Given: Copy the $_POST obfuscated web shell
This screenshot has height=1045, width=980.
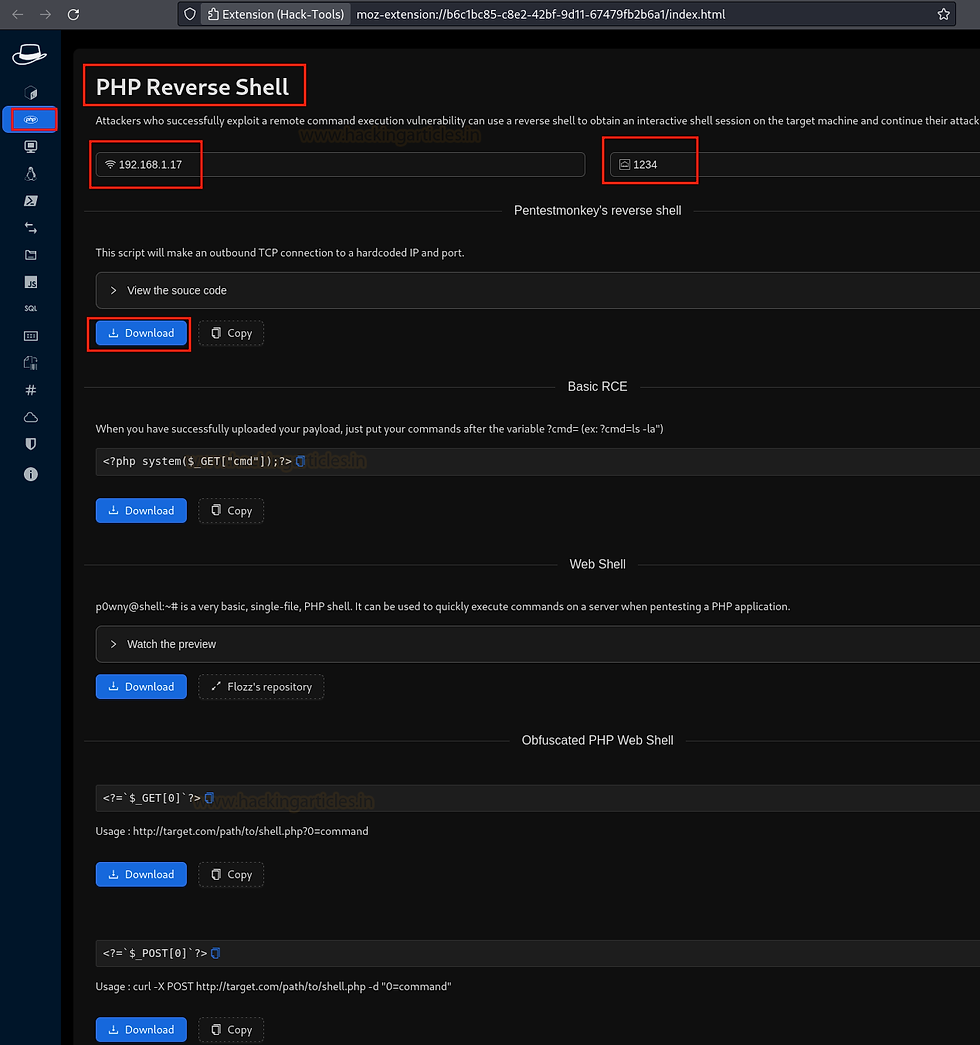Looking at the screenshot, I should coord(231,1030).
